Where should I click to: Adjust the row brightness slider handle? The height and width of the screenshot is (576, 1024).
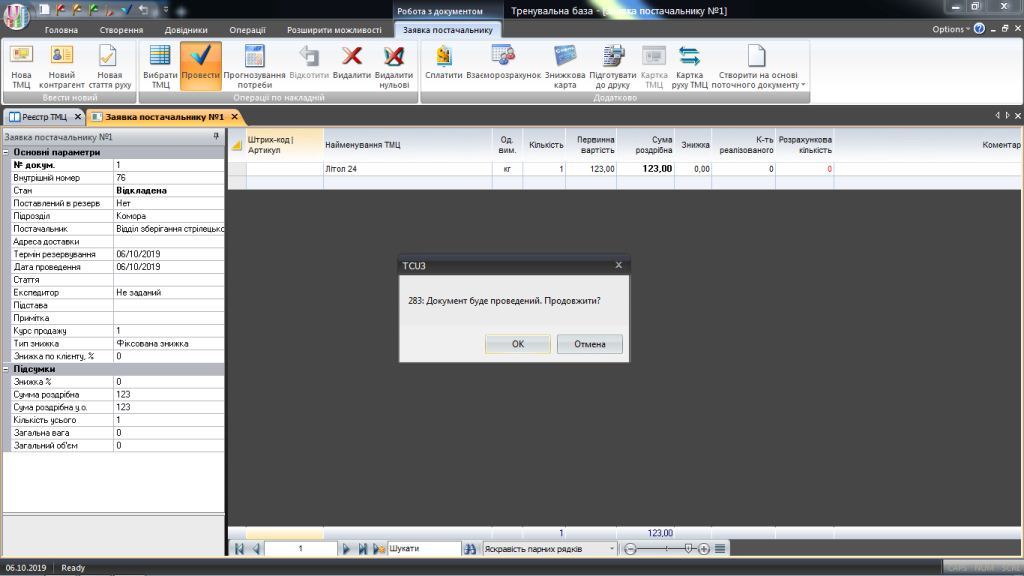pos(688,549)
